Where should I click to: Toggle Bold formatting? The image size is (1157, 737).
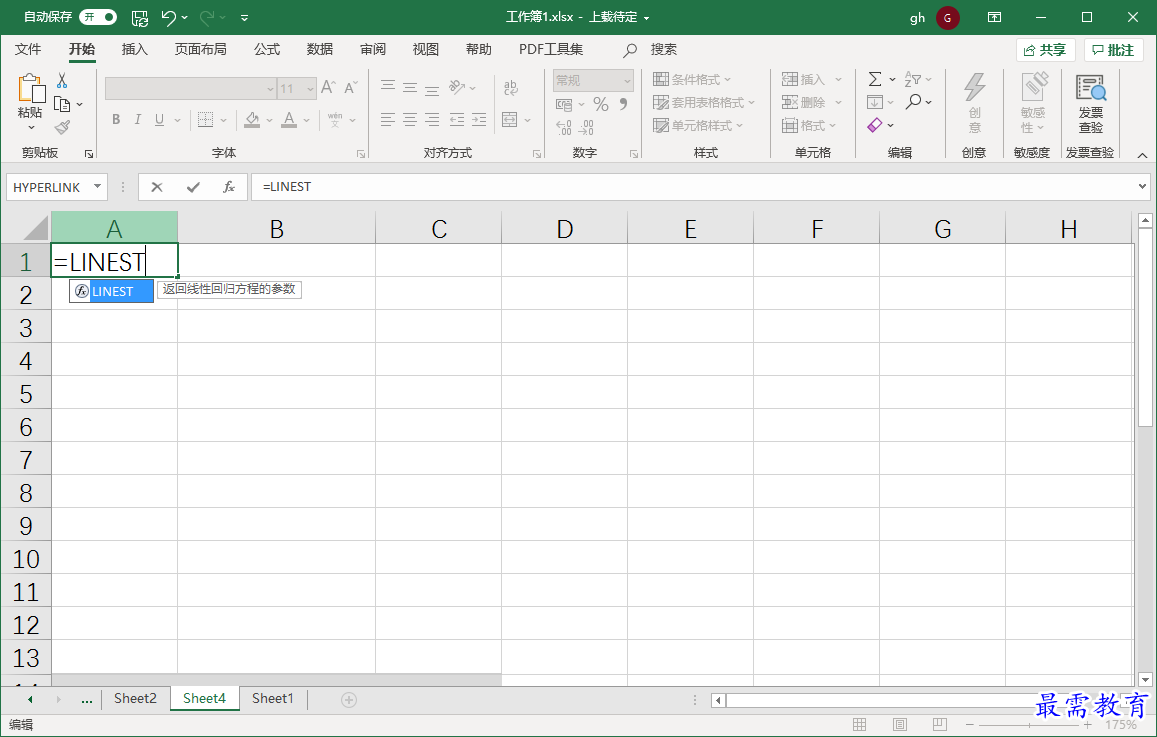point(116,120)
